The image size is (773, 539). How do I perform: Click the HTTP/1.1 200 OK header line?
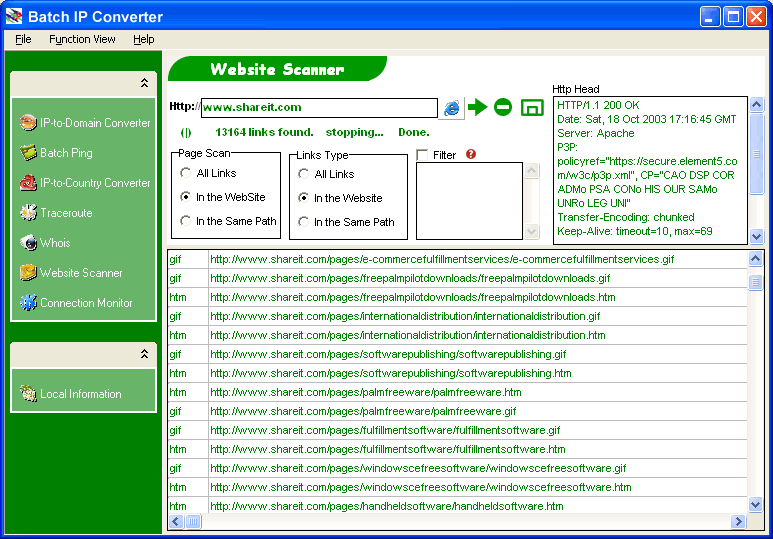pos(598,105)
